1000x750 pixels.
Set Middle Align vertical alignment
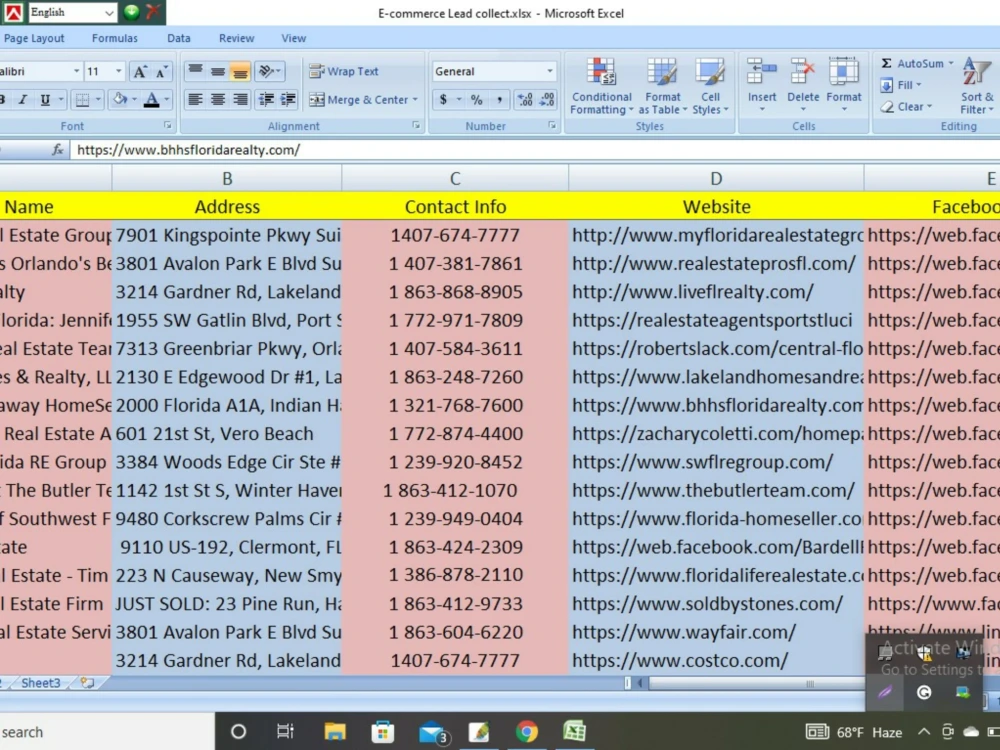pos(217,71)
